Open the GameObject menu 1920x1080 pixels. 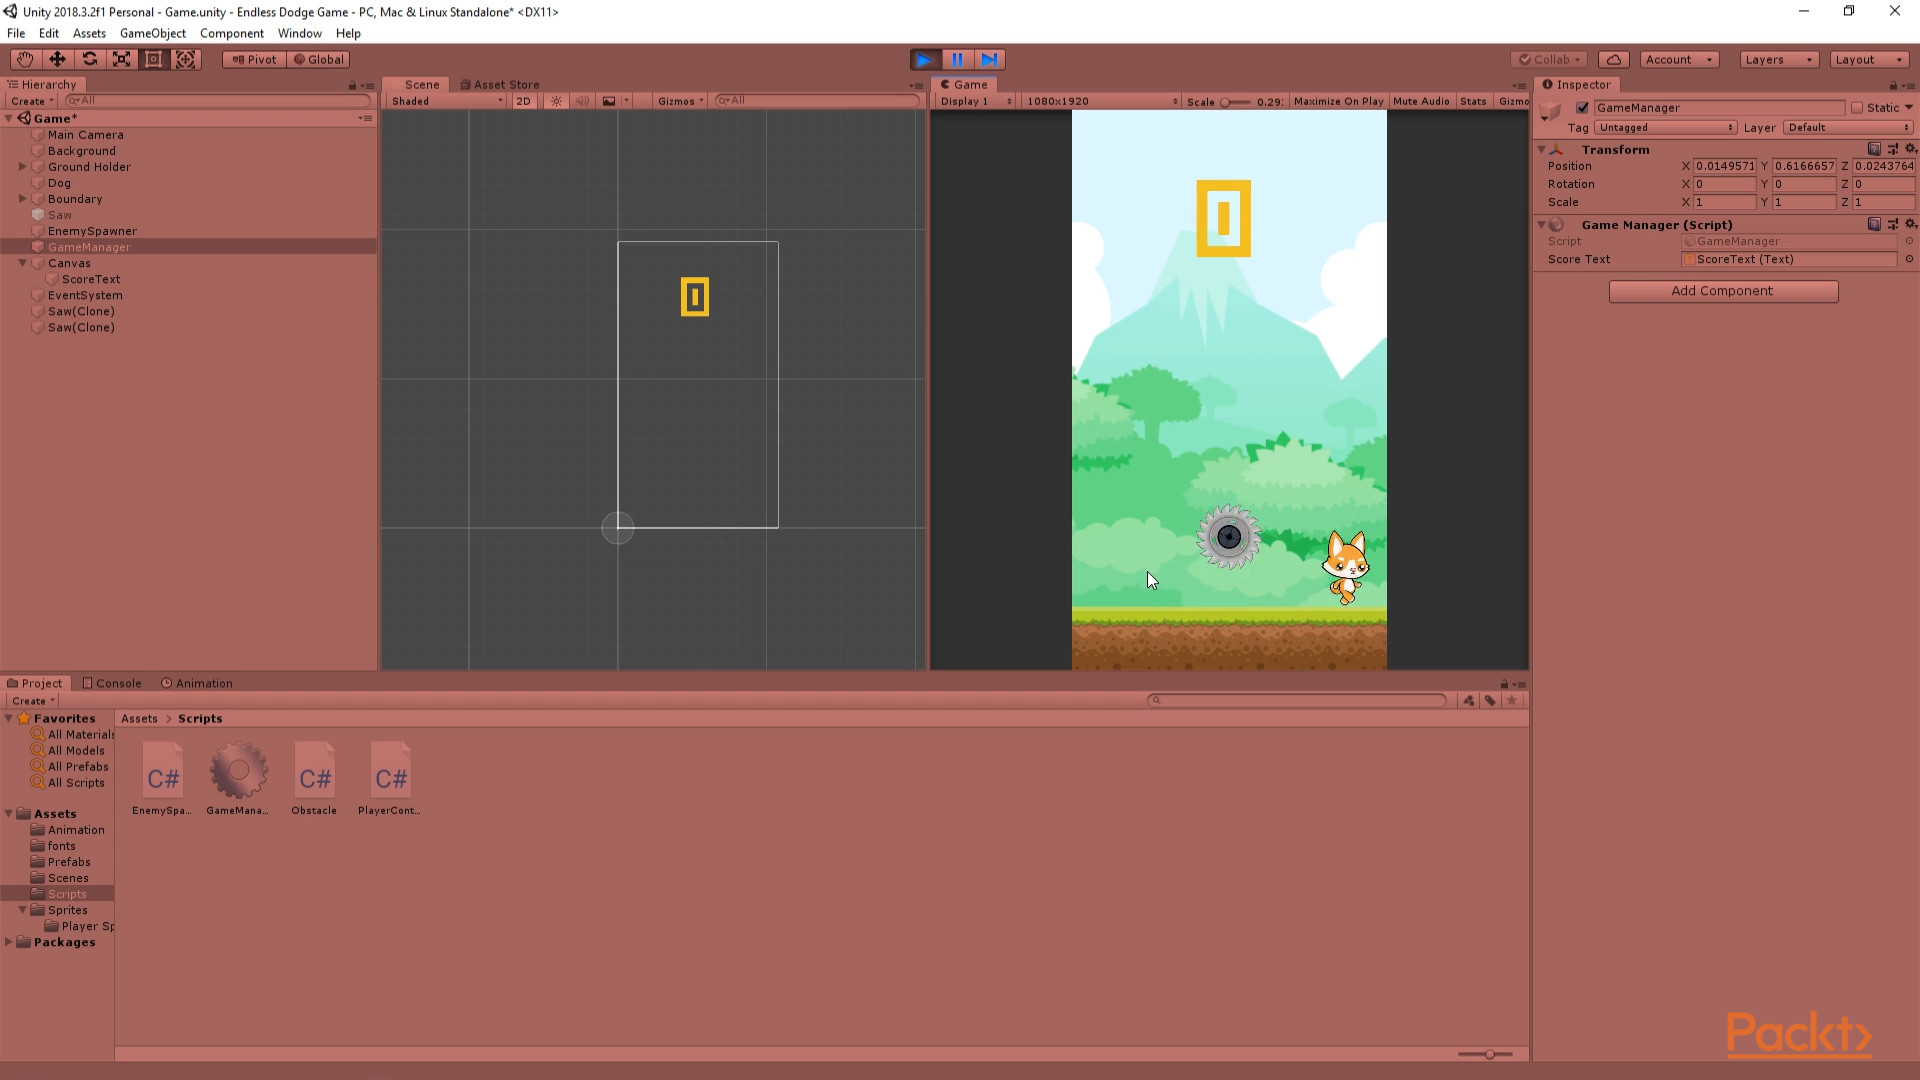pyautogui.click(x=152, y=33)
